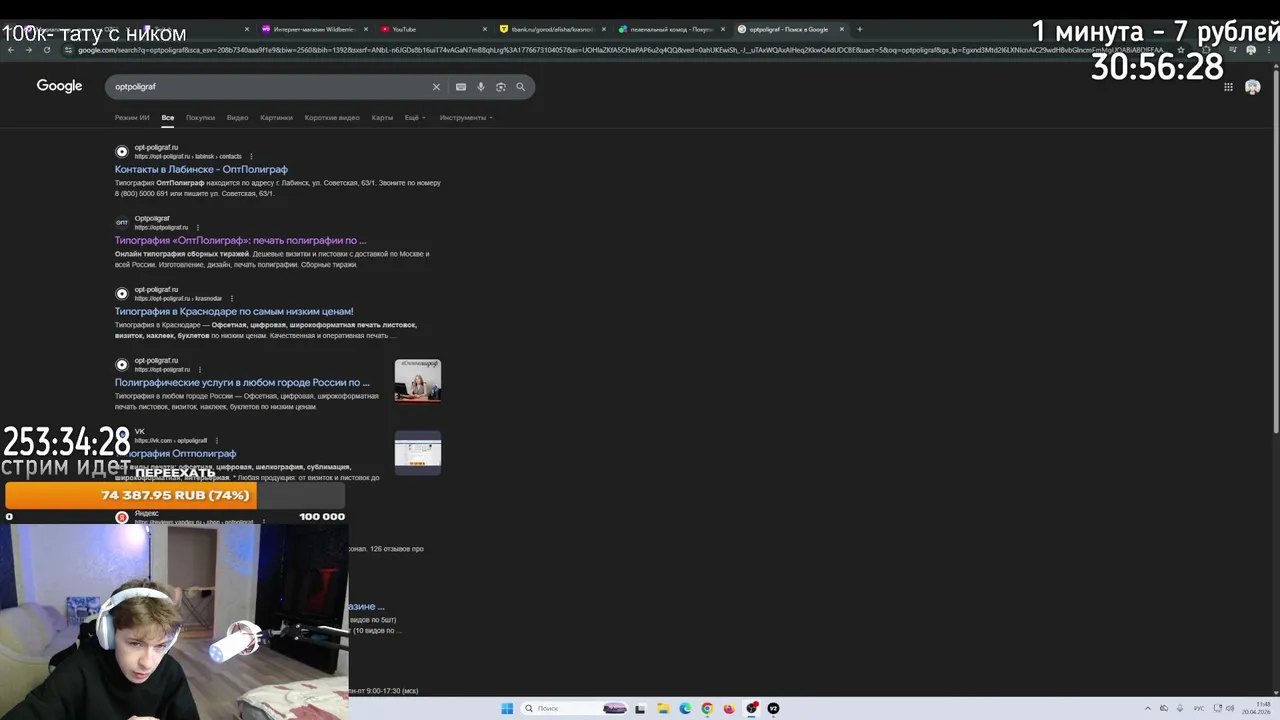Select the Видео search tab

(237, 118)
